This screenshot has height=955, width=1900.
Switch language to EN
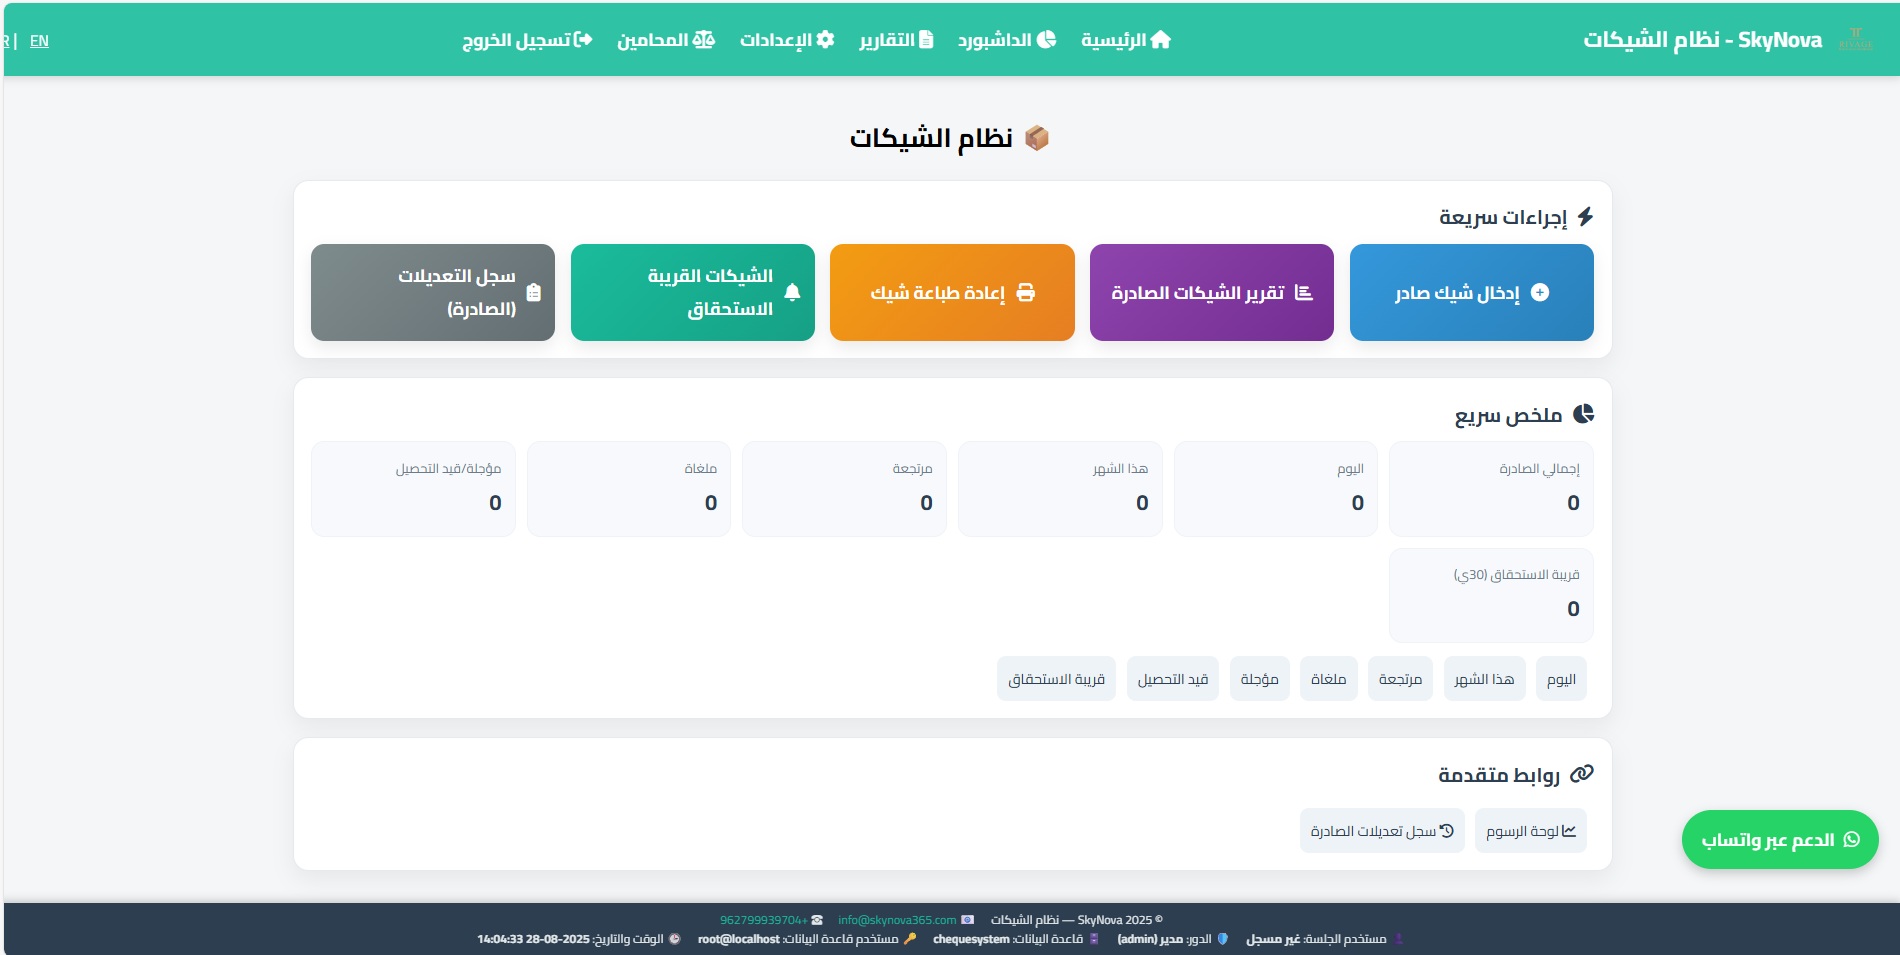coord(39,41)
